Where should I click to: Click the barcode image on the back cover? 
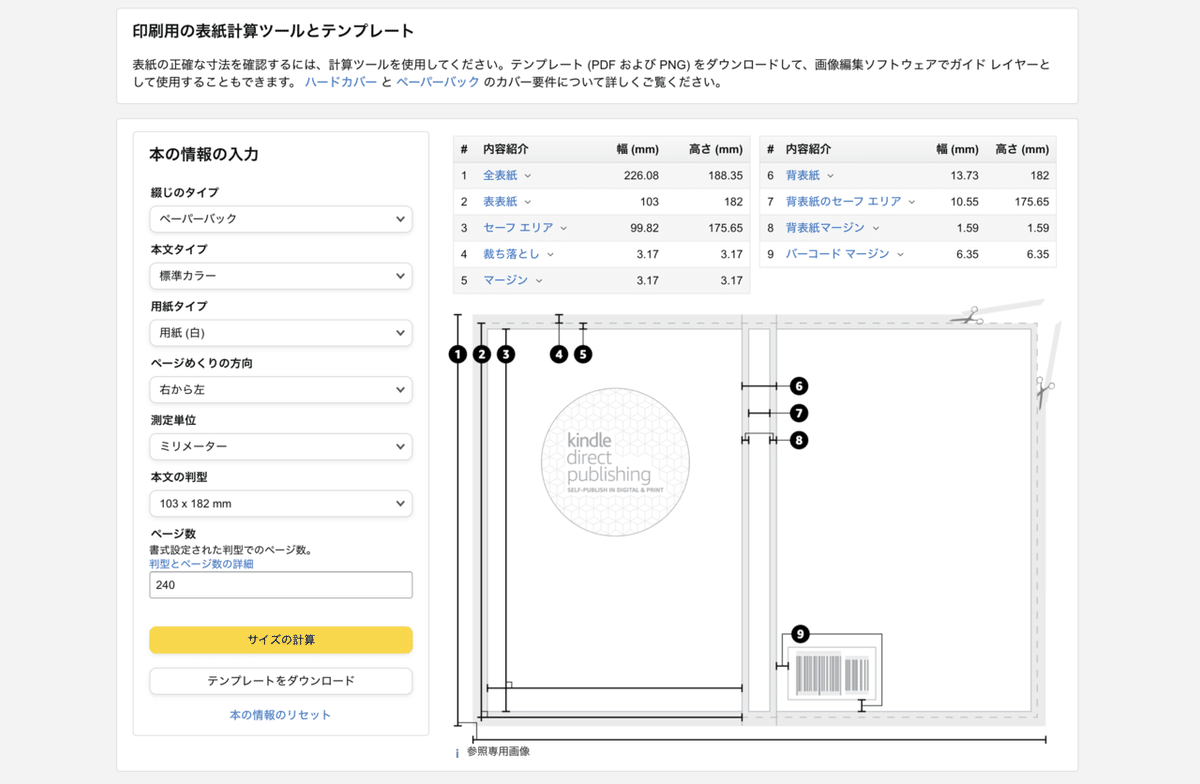[x=832, y=675]
